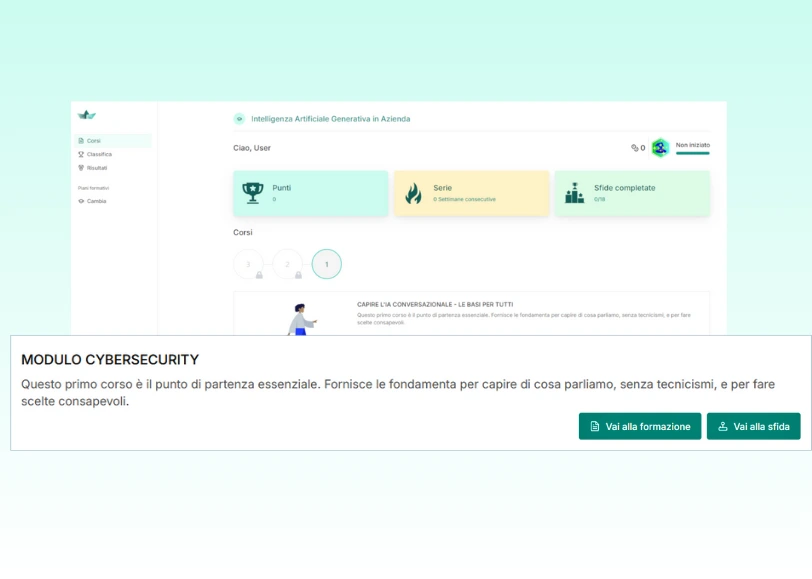Open Risultati from the sidebar
This screenshot has width=812, height=579.
[97, 168]
